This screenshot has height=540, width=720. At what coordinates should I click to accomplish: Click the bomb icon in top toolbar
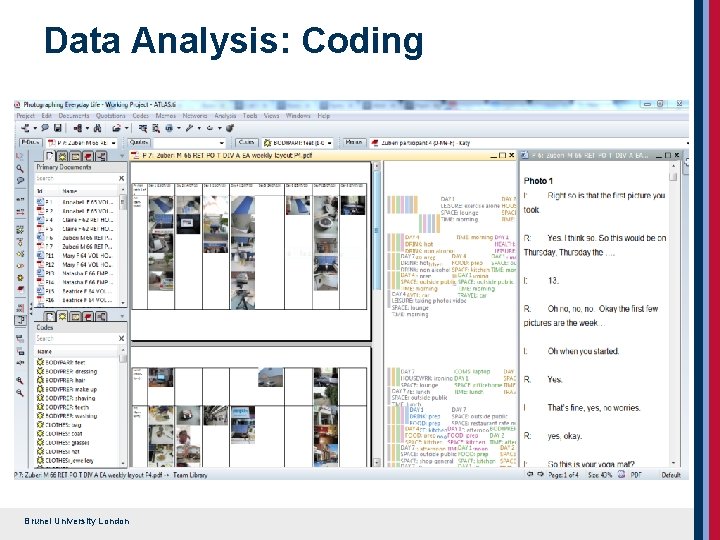(230, 128)
